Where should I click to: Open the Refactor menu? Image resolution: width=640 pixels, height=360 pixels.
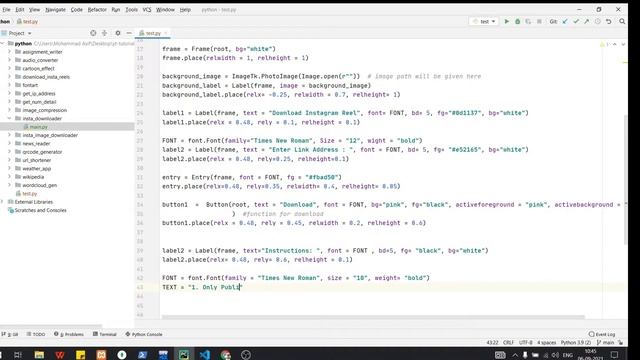[x=97, y=9]
